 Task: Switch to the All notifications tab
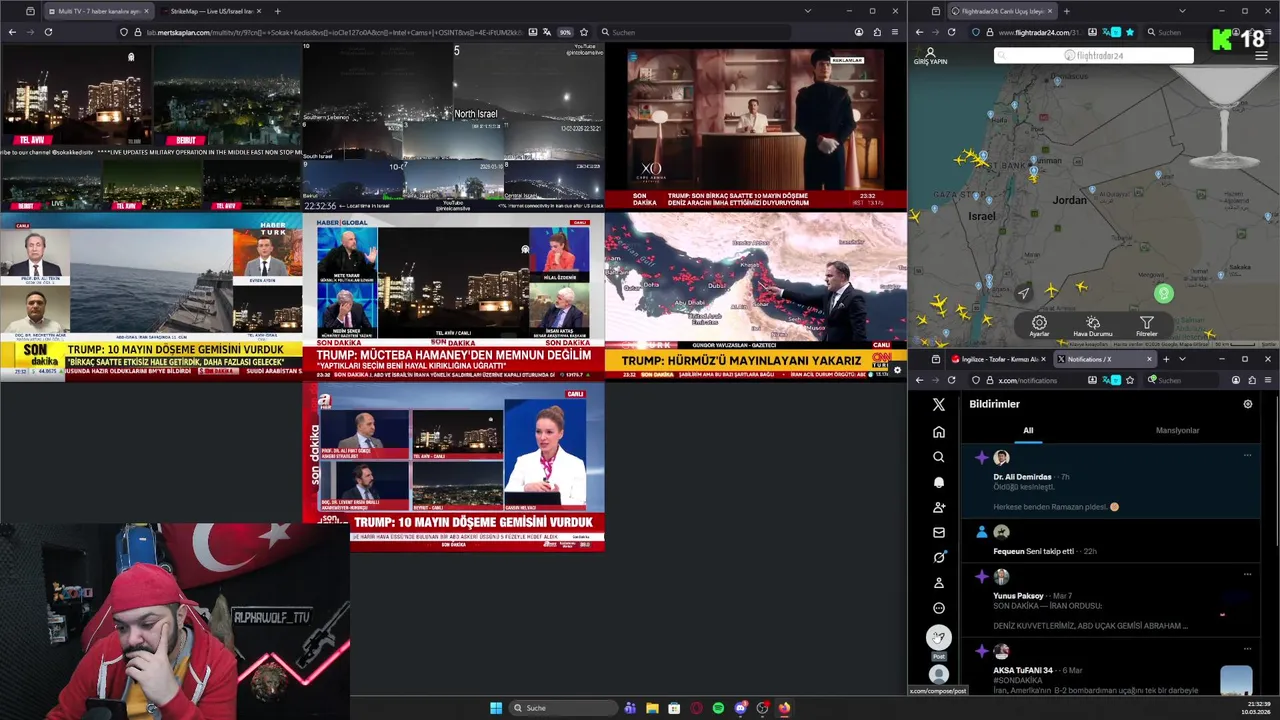coord(1028,430)
